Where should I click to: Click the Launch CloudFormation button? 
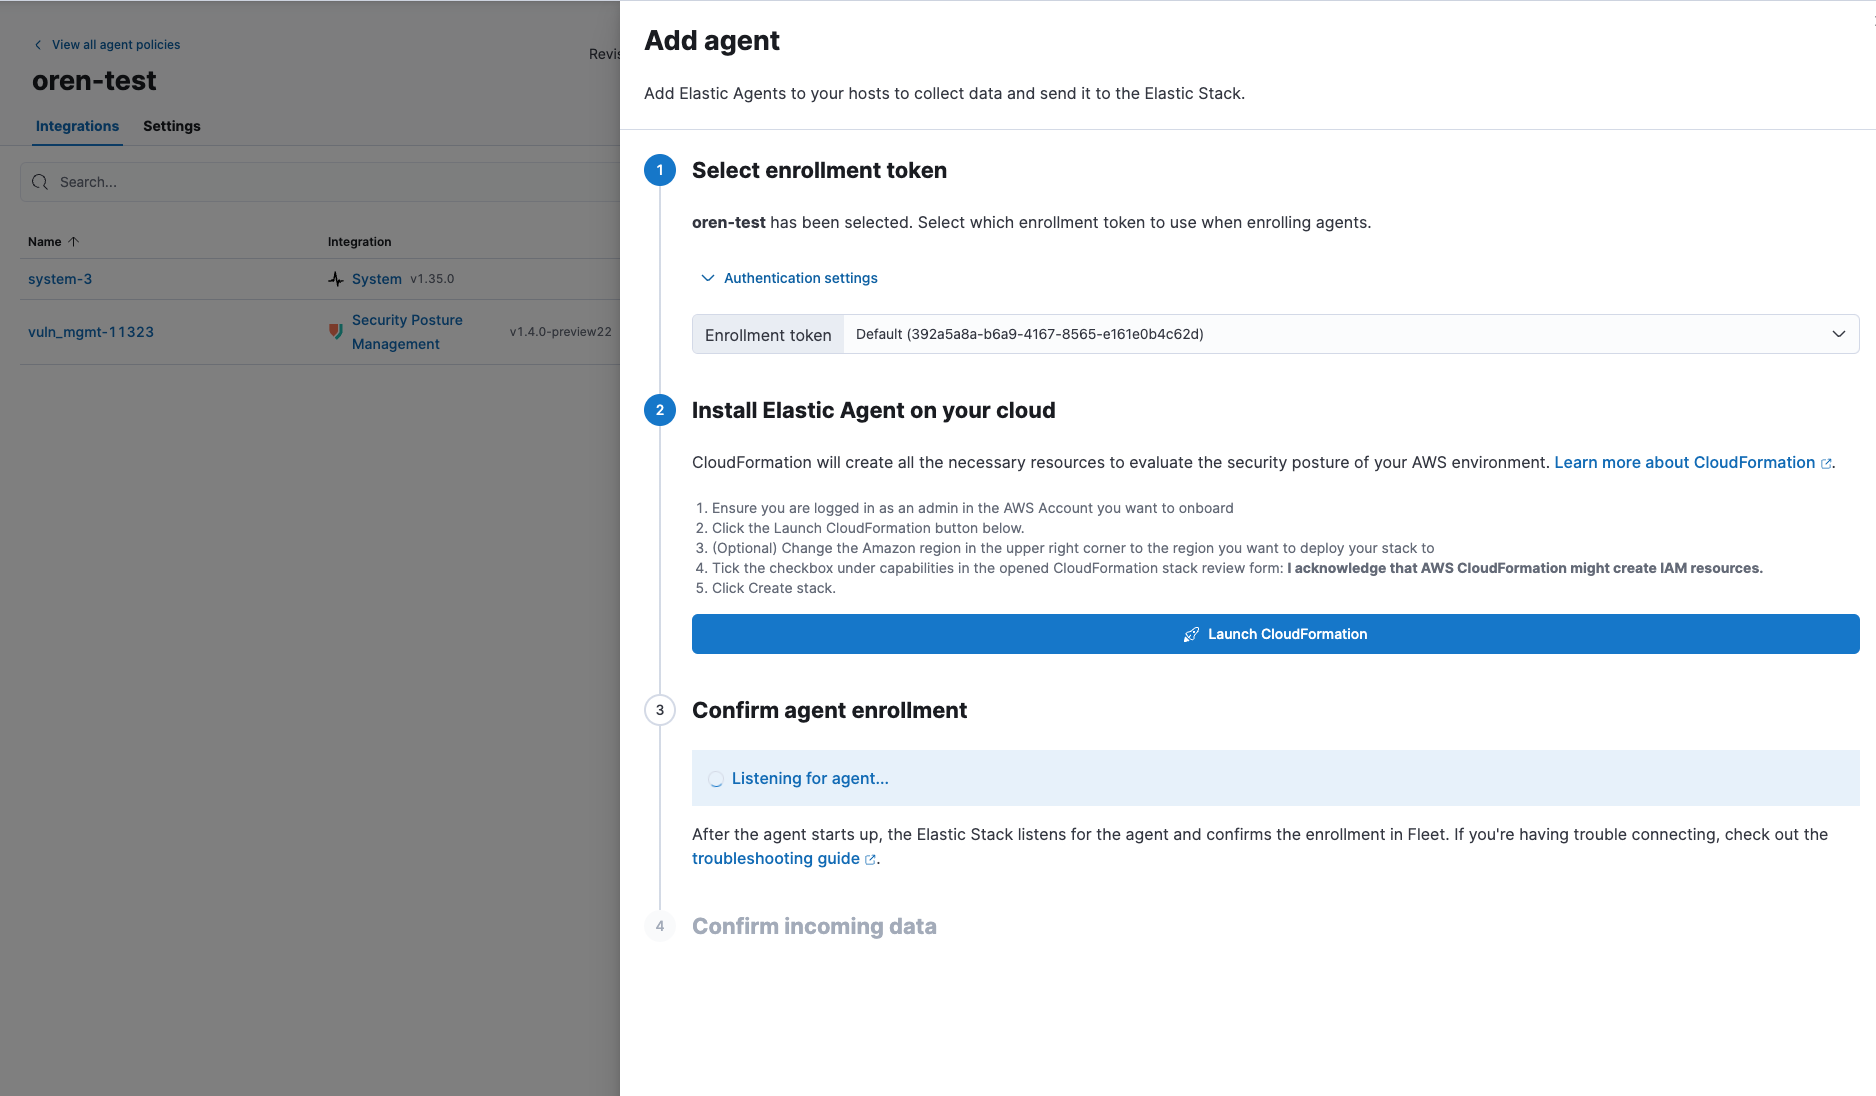point(1274,634)
